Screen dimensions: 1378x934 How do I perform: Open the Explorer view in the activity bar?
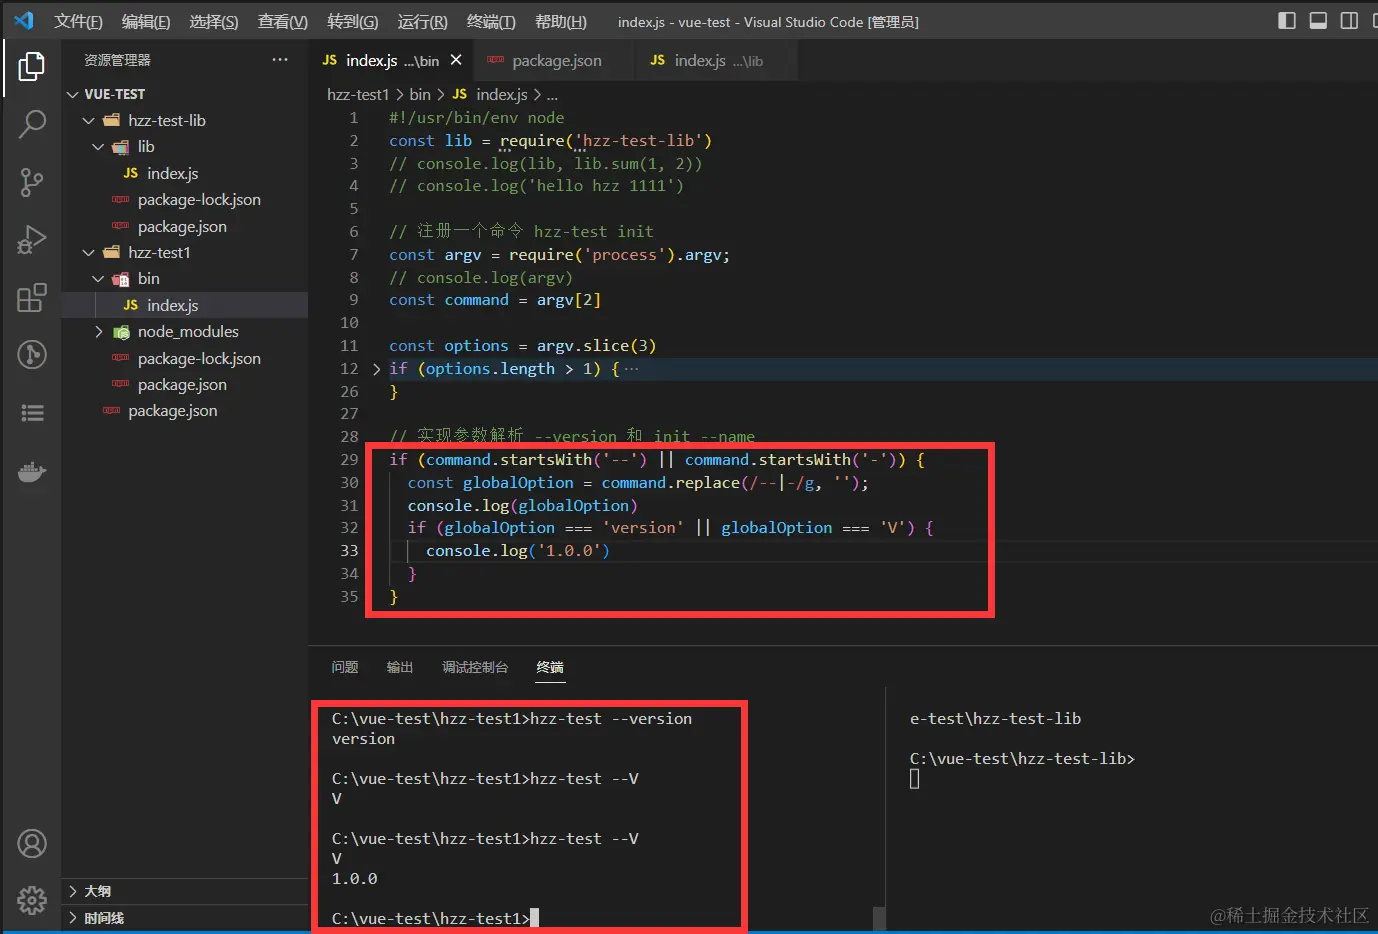click(x=32, y=67)
